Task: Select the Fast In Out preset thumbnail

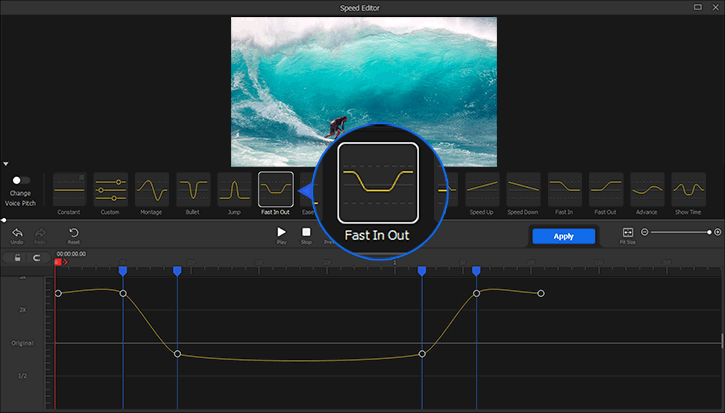Action: point(275,189)
